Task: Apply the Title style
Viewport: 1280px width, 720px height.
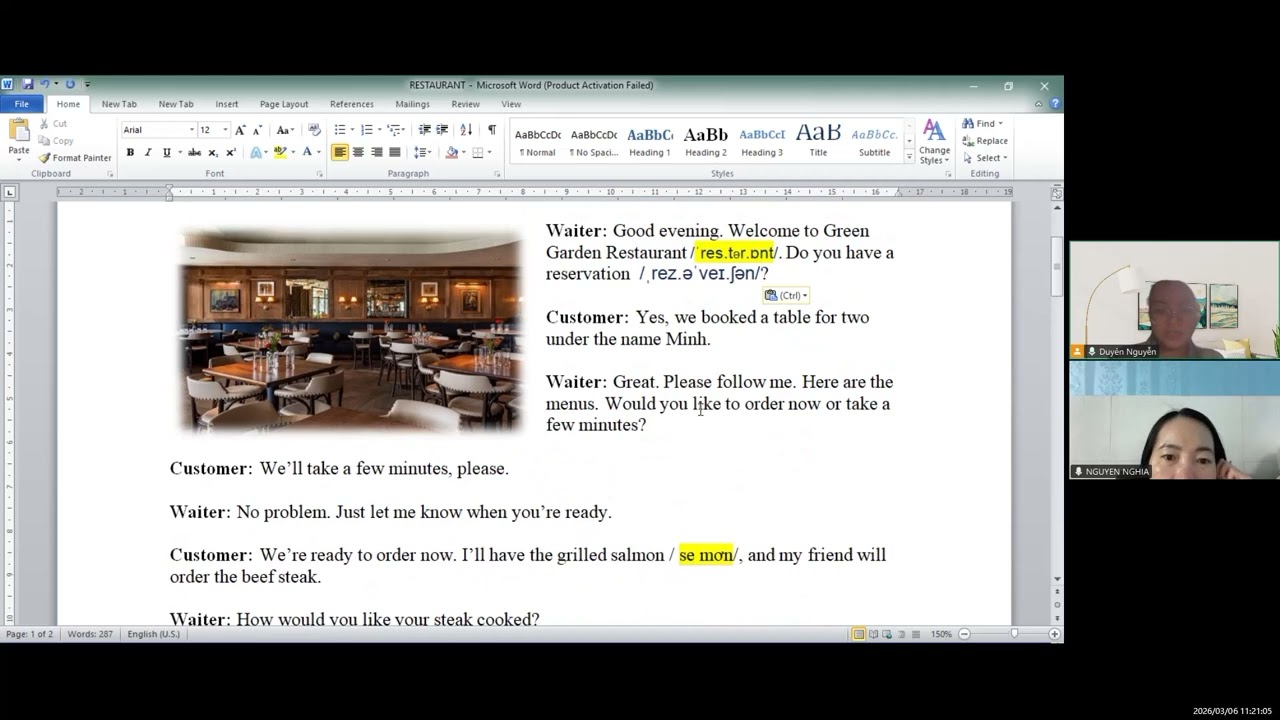Action: pyautogui.click(x=818, y=141)
